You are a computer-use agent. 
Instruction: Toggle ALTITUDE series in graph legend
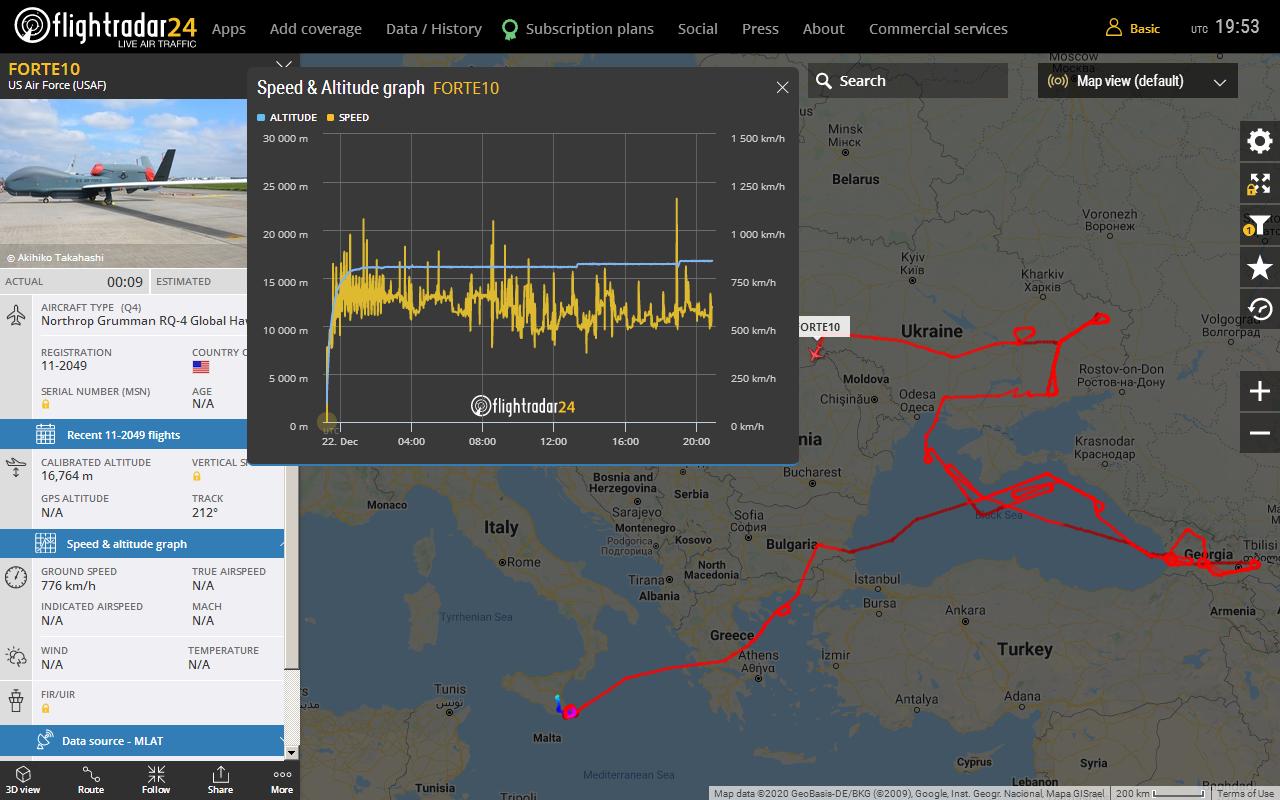coord(287,118)
